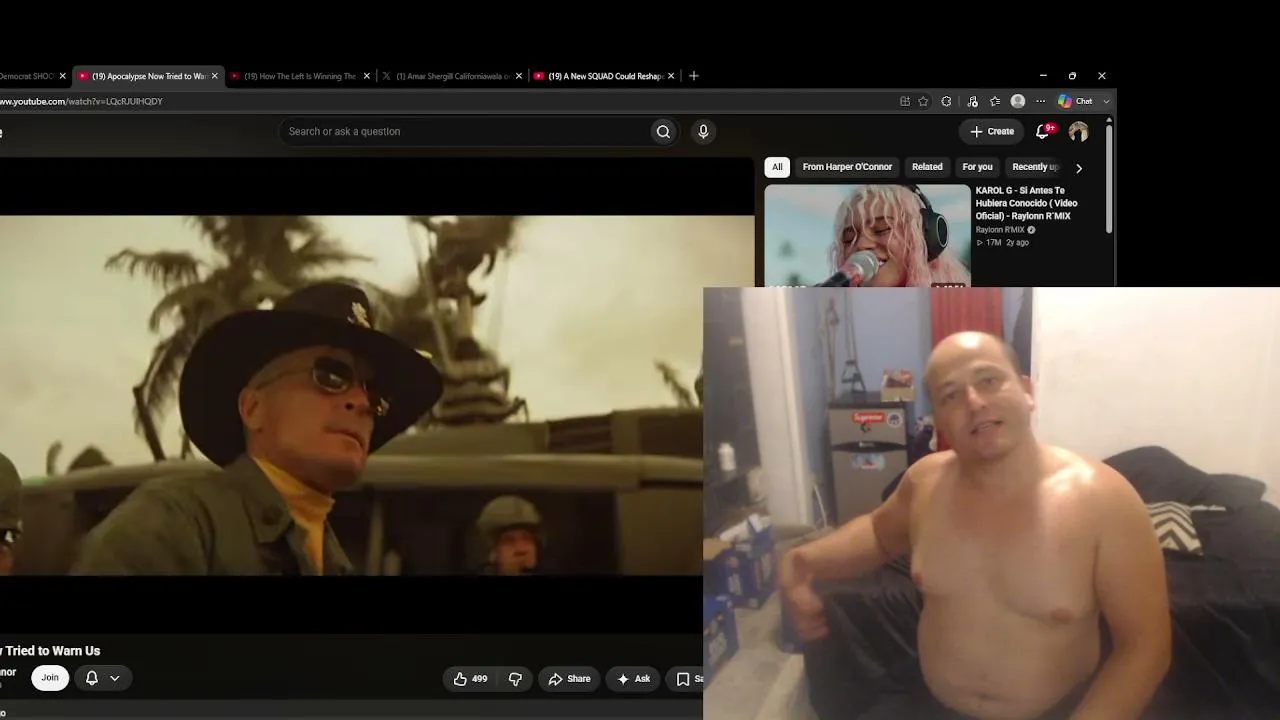Close the Democrat SHOO tab
This screenshot has width=1280, height=720.
pos(62,76)
